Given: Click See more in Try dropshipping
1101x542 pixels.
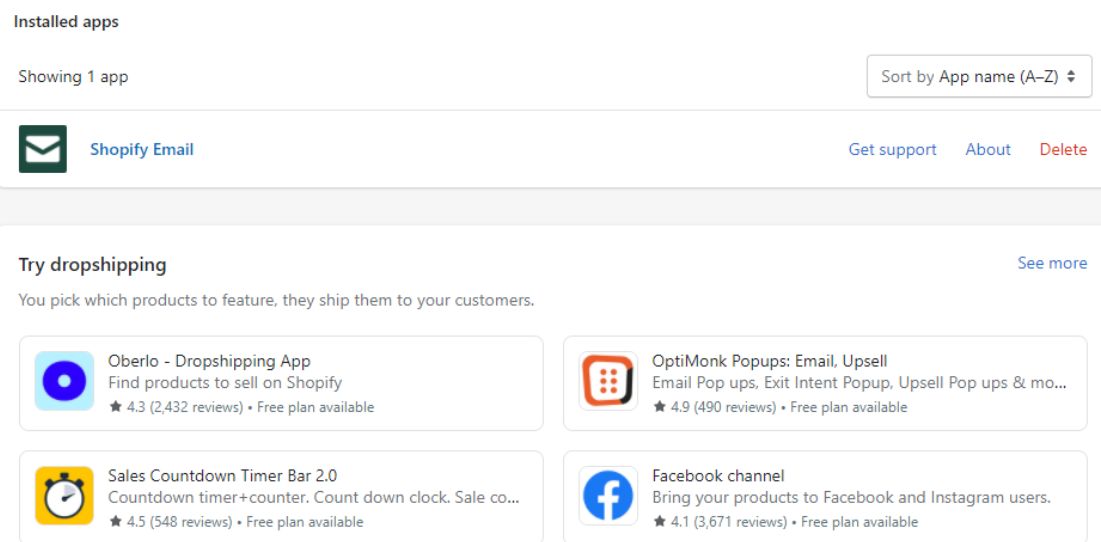Looking at the screenshot, I should [x=1053, y=263].
